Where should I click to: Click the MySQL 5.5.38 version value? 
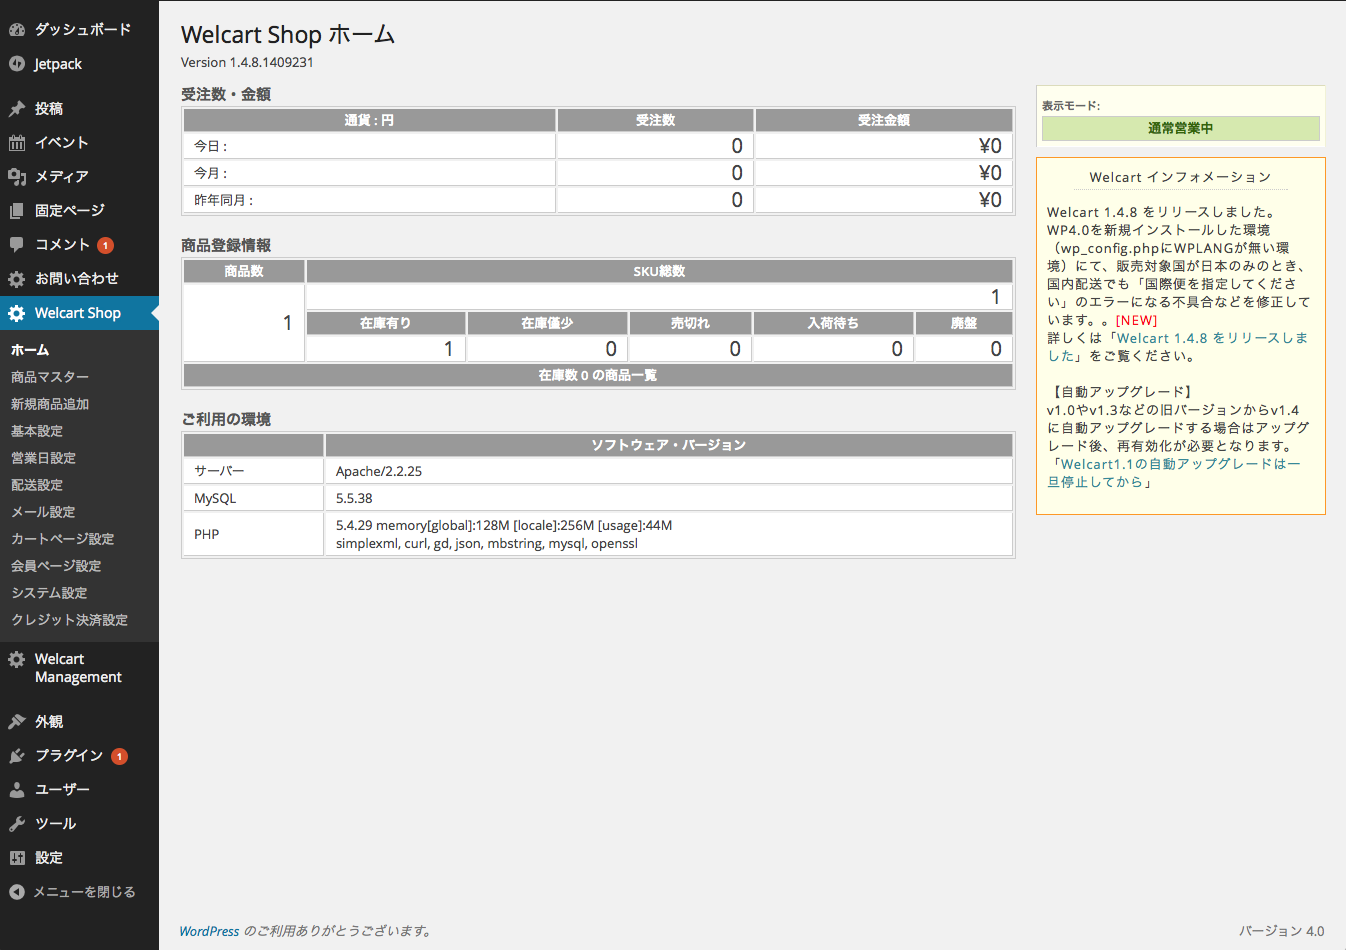click(x=354, y=498)
